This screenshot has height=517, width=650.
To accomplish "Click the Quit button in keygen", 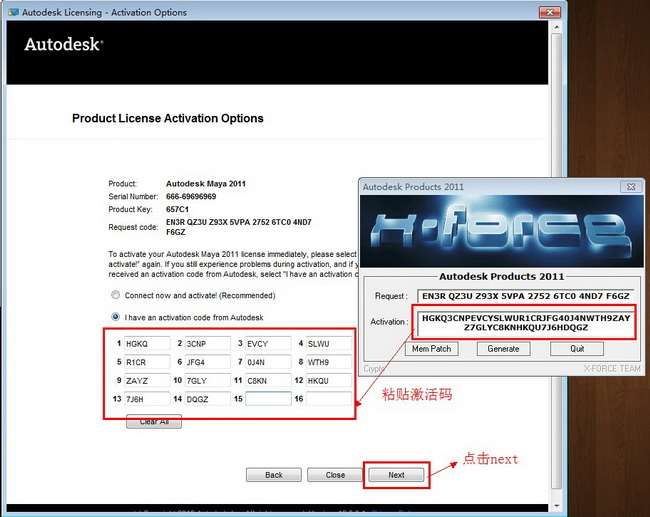I will click(x=577, y=349).
